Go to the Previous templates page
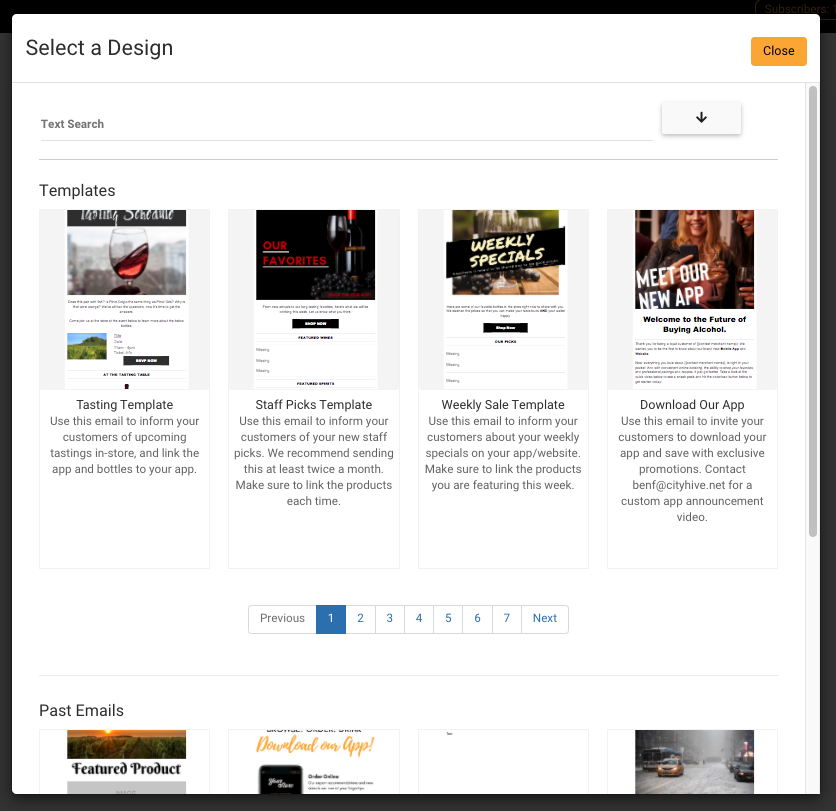 [x=283, y=619]
